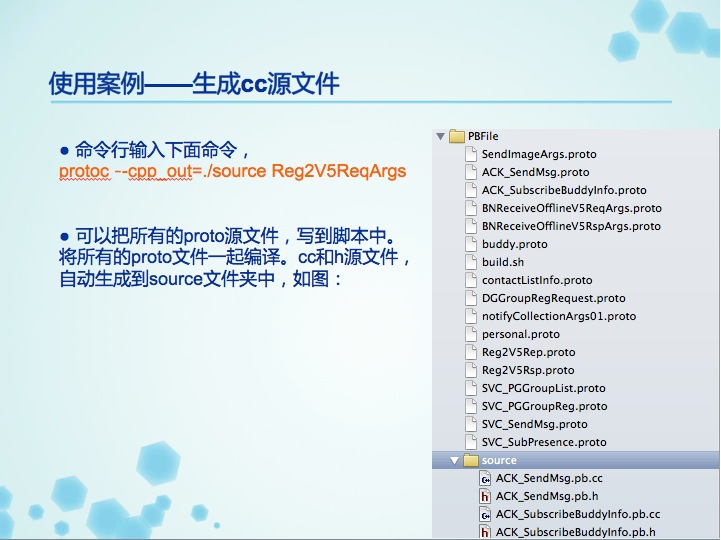This screenshot has width=721, height=540.
Task: Click the DGGroupRegRequest.proto file icon
Action: tap(471, 298)
